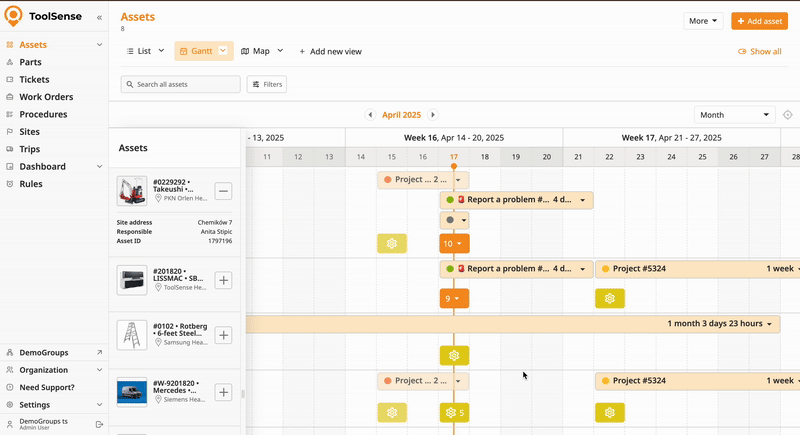Open dropdown on Takeushi Project bar
This screenshot has height=435, width=800.
(458, 180)
